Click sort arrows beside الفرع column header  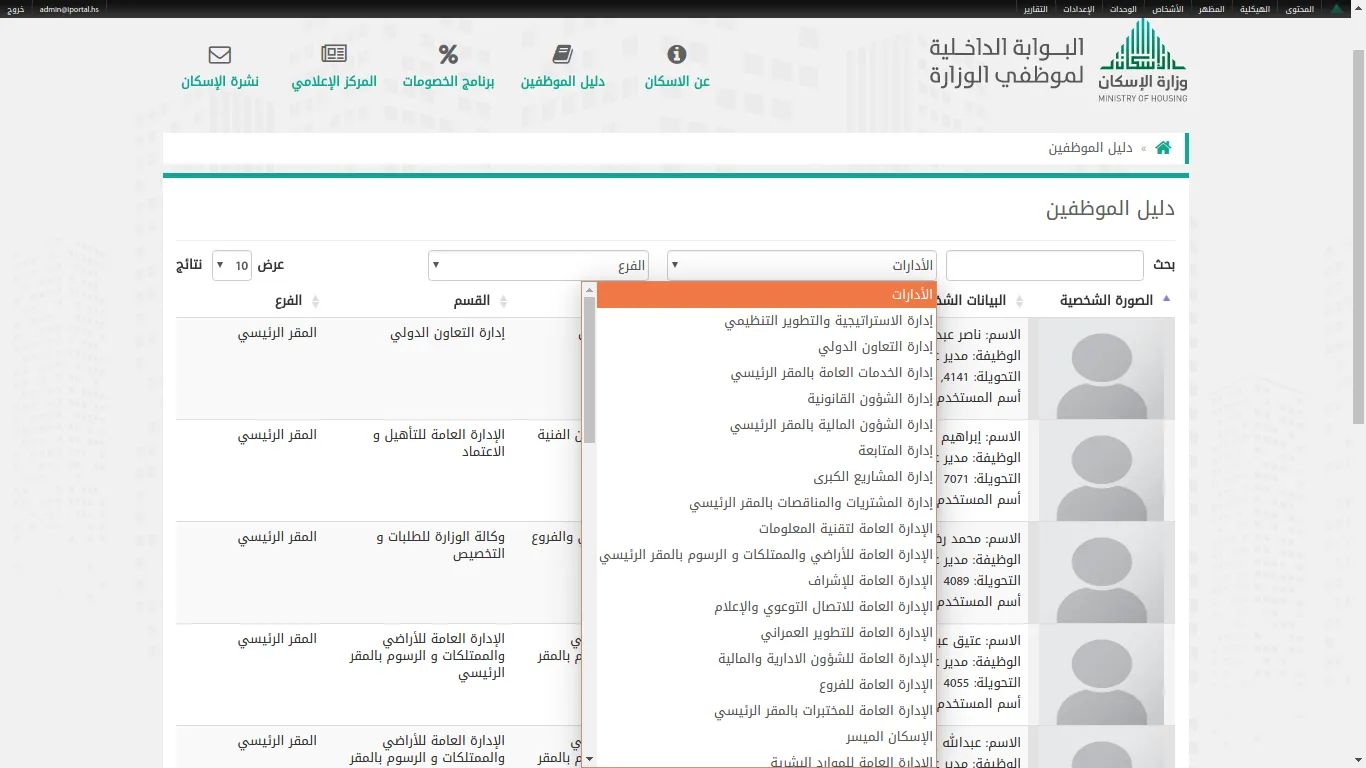pyautogui.click(x=315, y=301)
